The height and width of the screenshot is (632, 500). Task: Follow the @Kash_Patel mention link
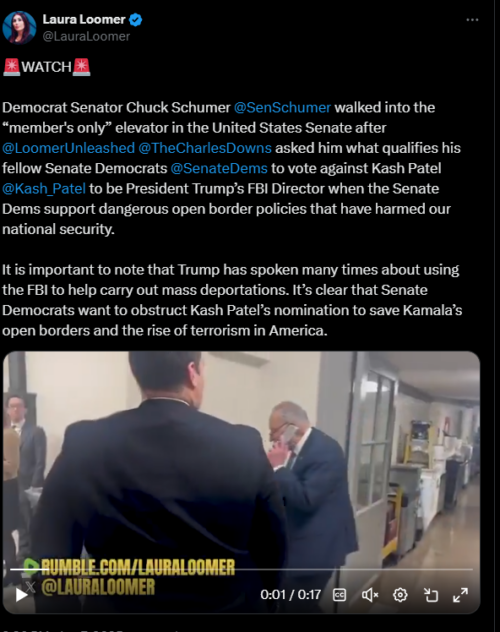click(x=44, y=189)
